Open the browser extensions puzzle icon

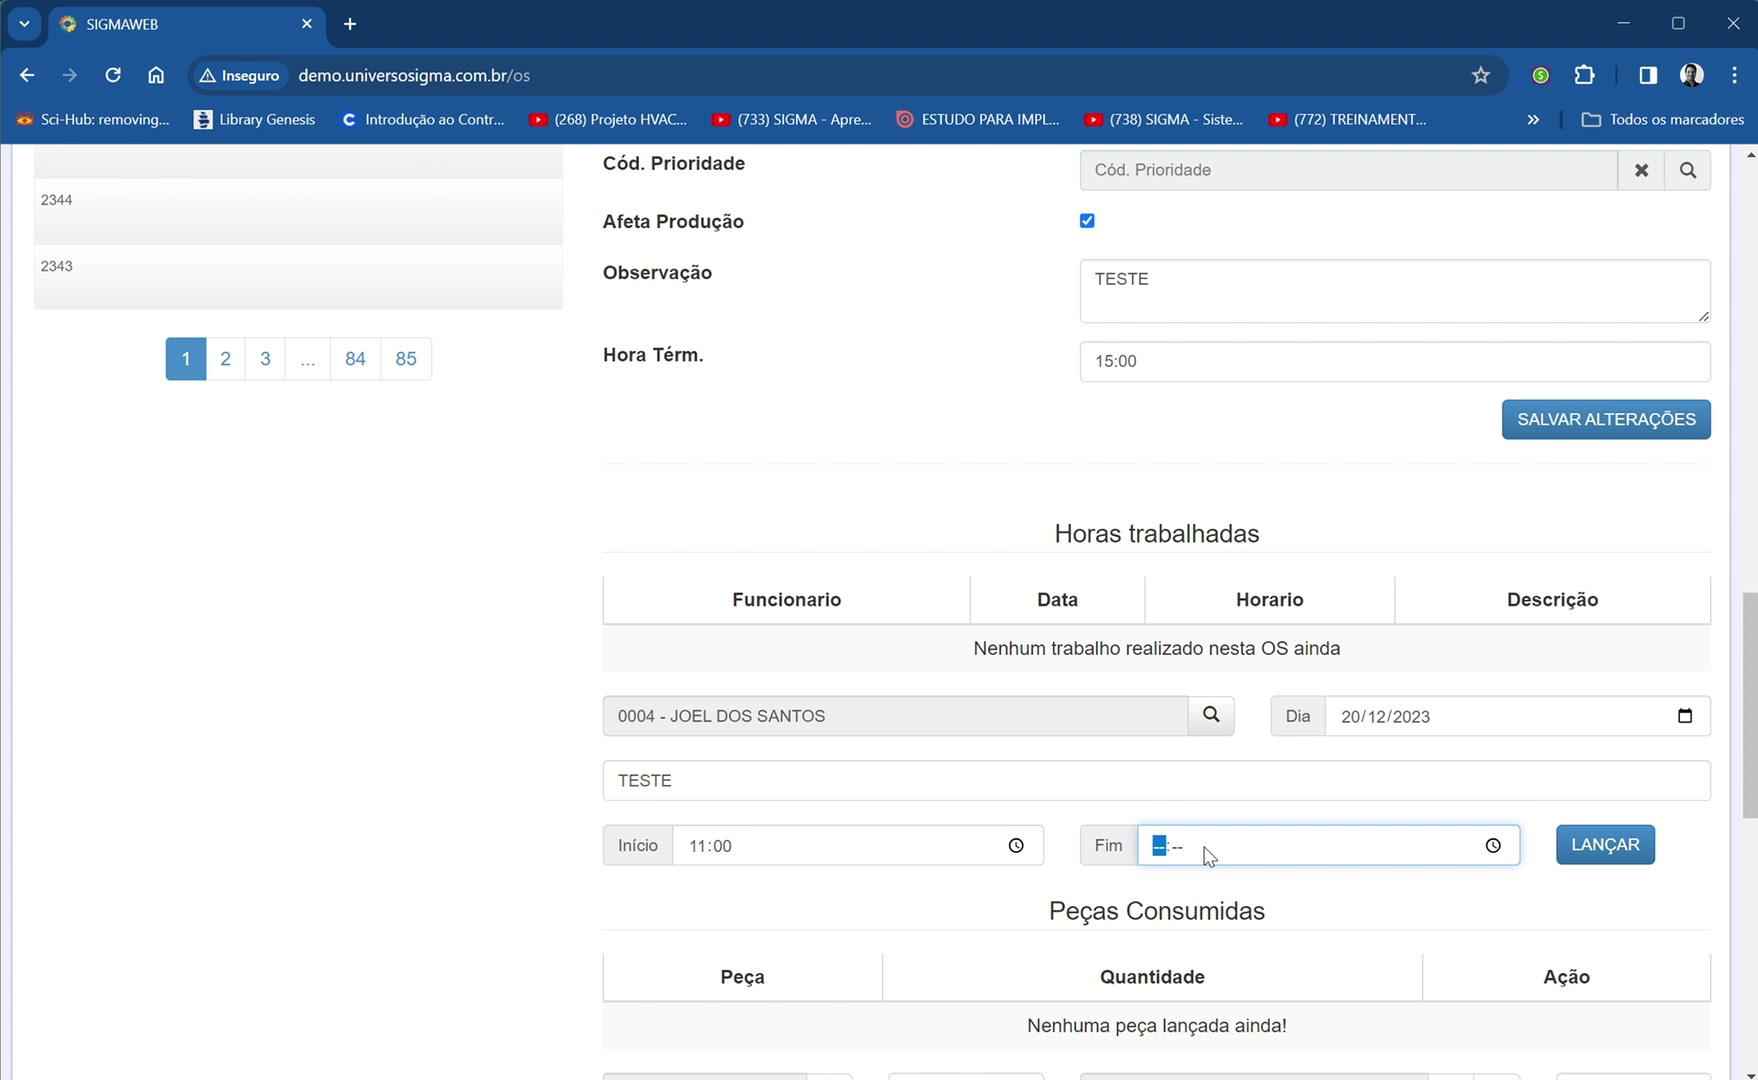[x=1585, y=75]
